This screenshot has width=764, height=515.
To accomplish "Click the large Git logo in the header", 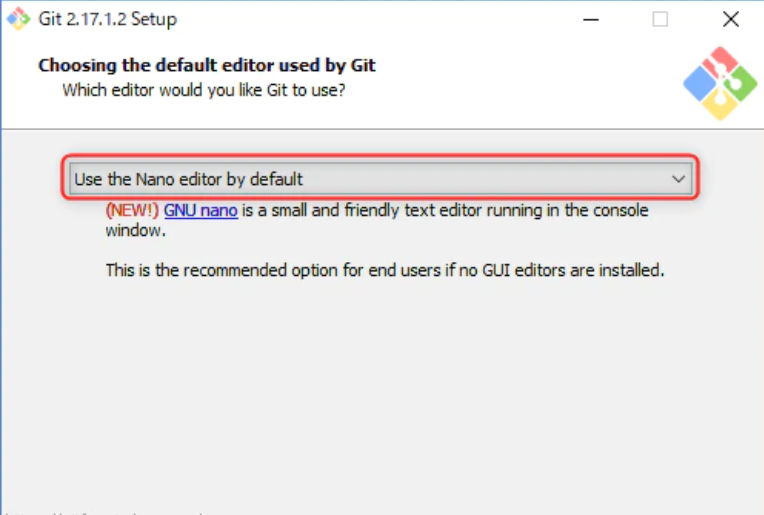I will coord(720,83).
